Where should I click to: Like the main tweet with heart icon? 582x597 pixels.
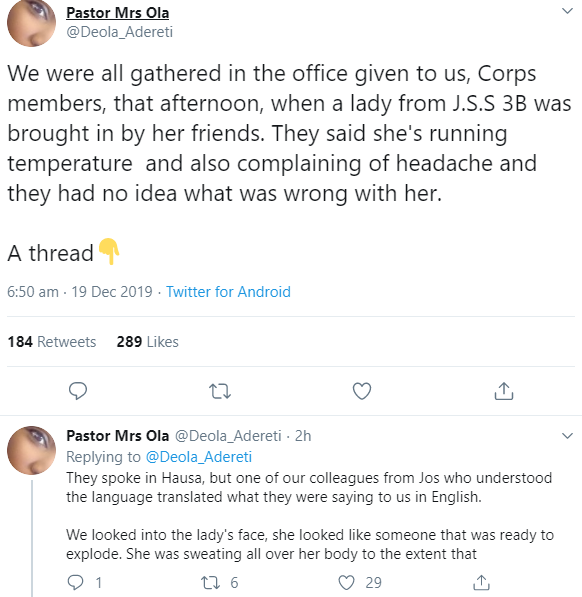click(x=362, y=391)
